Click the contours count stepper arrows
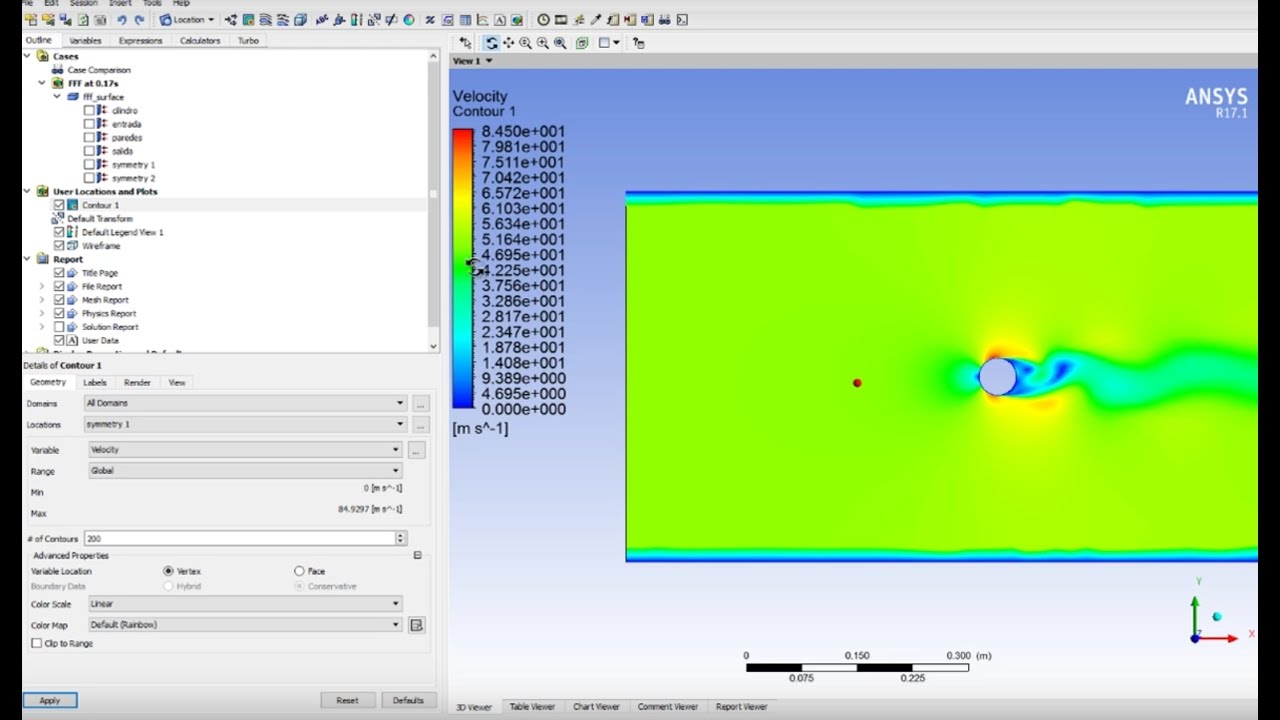Image resolution: width=1280 pixels, height=720 pixels. point(401,538)
